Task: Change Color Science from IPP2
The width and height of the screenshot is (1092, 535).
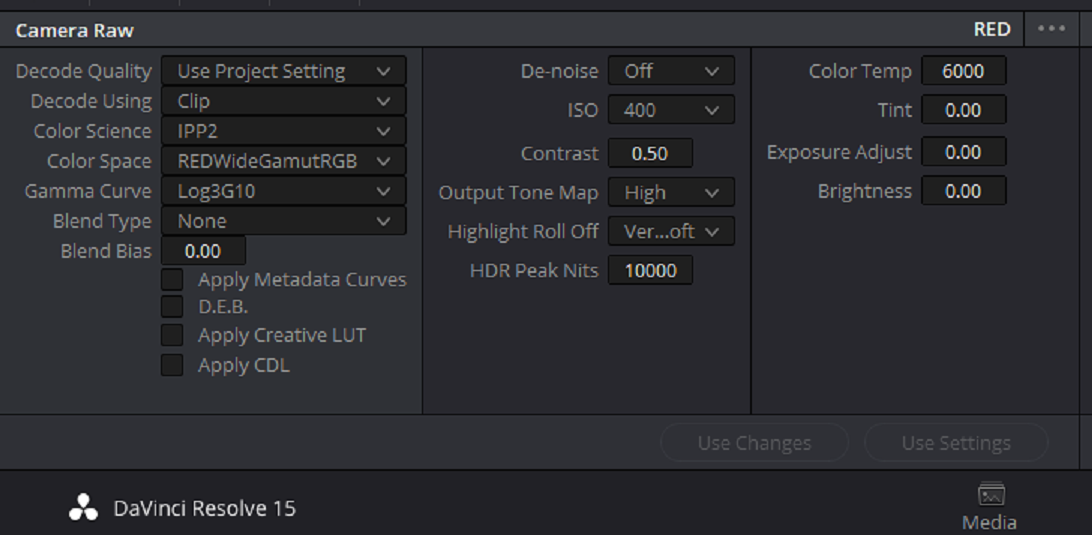Action: click(x=283, y=131)
